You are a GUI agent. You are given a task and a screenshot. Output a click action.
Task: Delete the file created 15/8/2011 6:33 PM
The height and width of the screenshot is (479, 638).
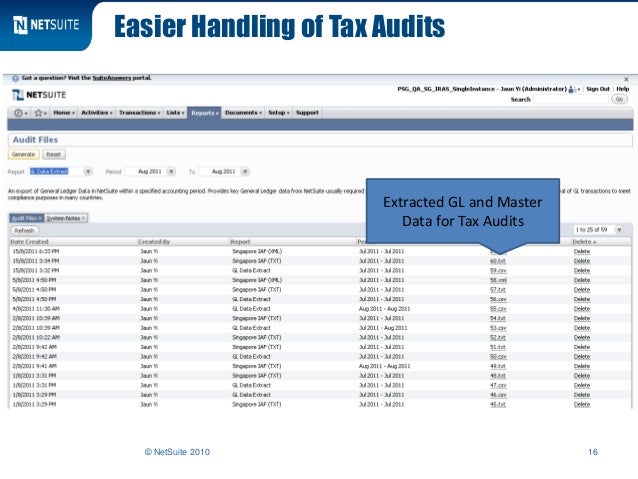tap(582, 252)
